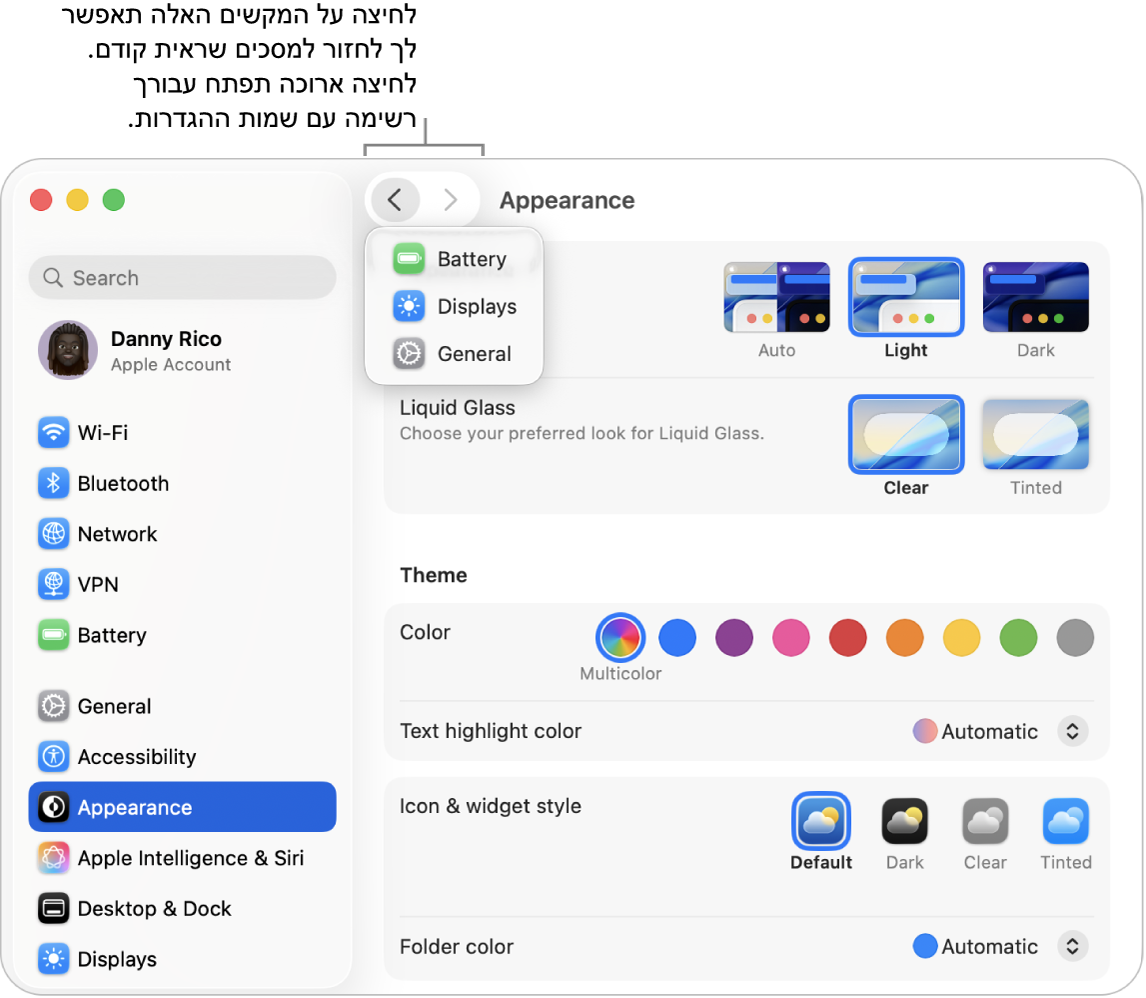The width and height of the screenshot is (1146, 998).
Task: Click Danny Rico's avatar picture
Action: 68,350
